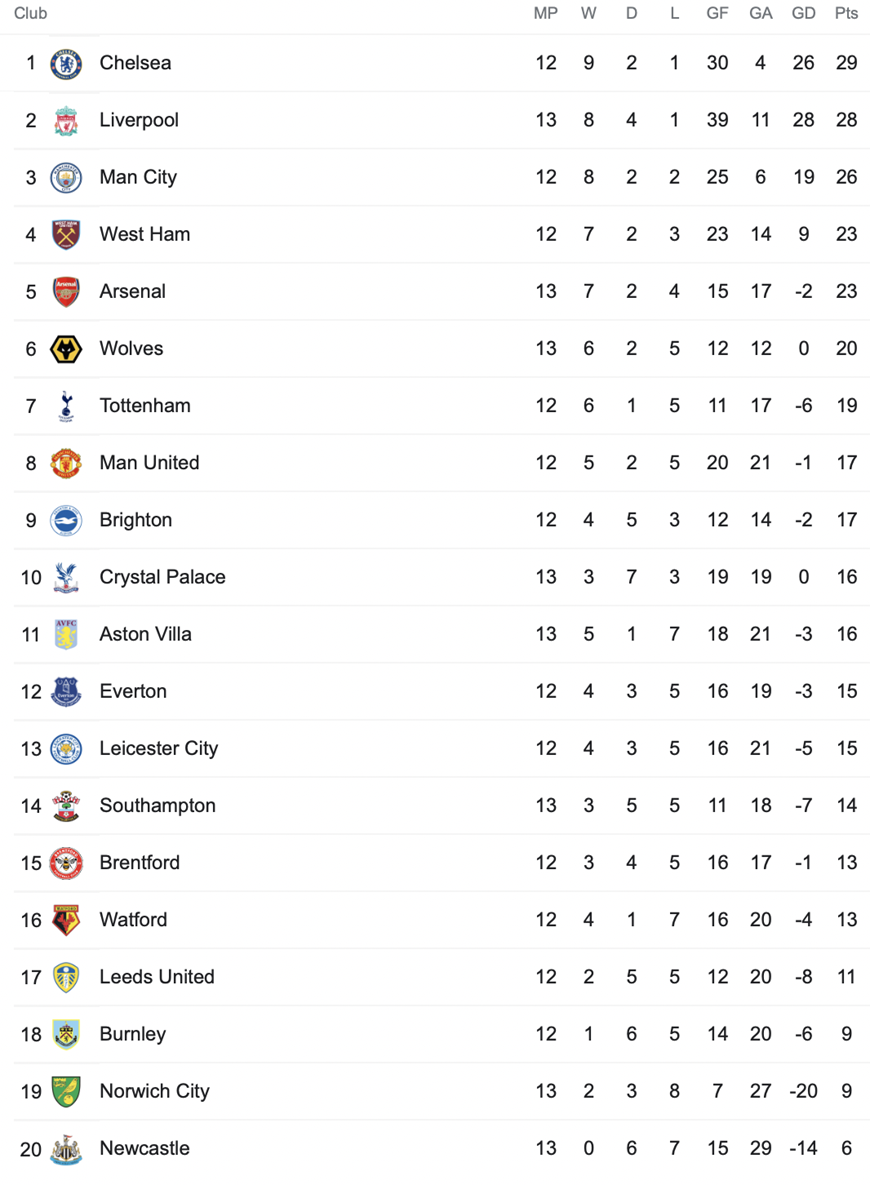
Task: Open the Crystal Palace team link
Action: [163, 577]
